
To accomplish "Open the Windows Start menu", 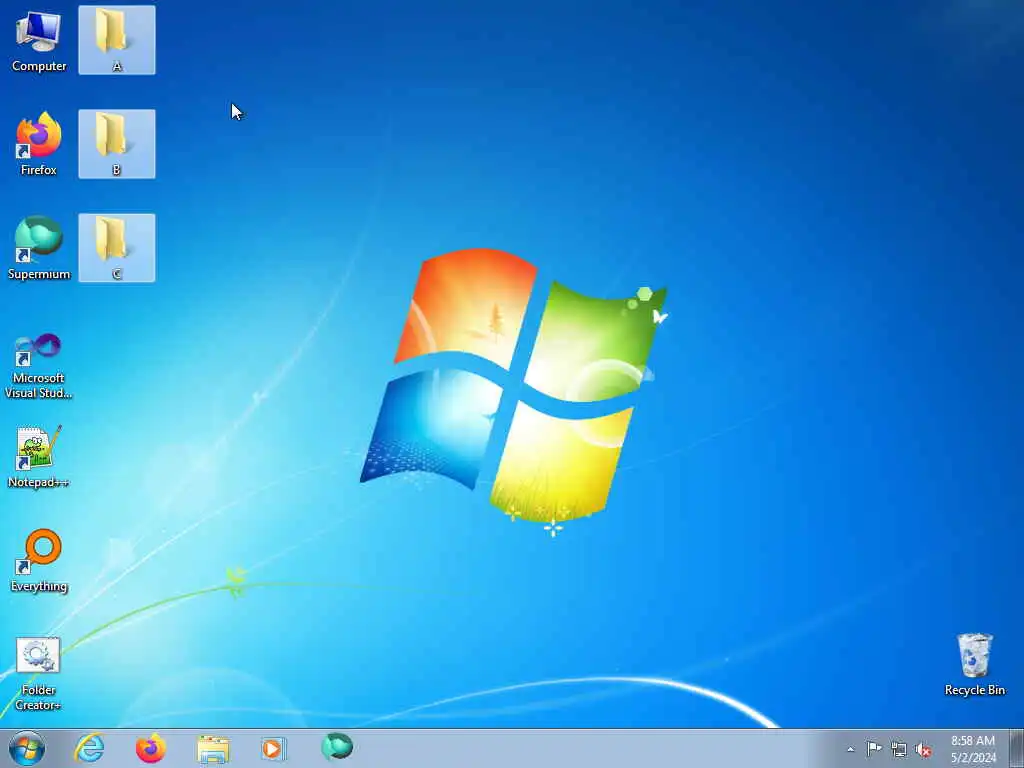I will click(27, 748).
